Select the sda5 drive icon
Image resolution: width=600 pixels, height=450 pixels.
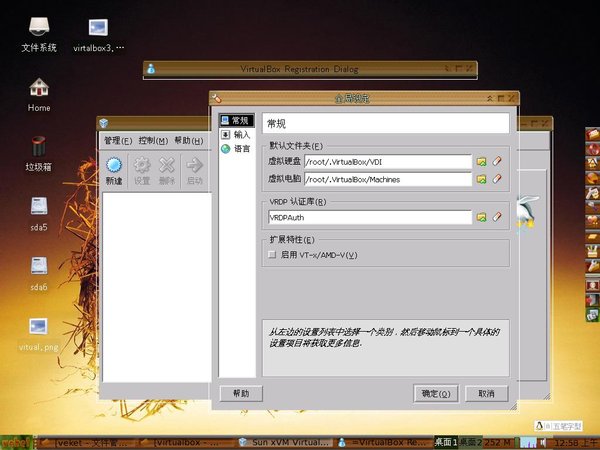pos(39,214)
